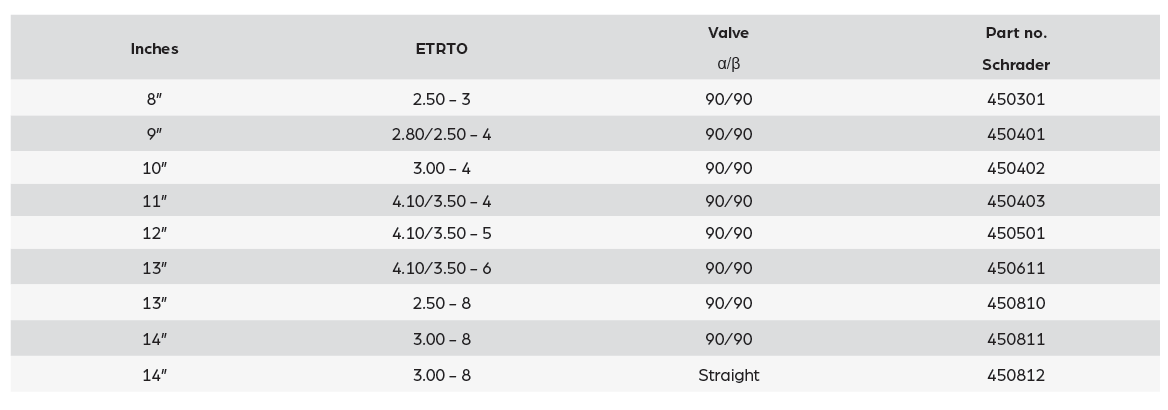
Task: Select part number 450810
Action: [x=1015, y=304]
